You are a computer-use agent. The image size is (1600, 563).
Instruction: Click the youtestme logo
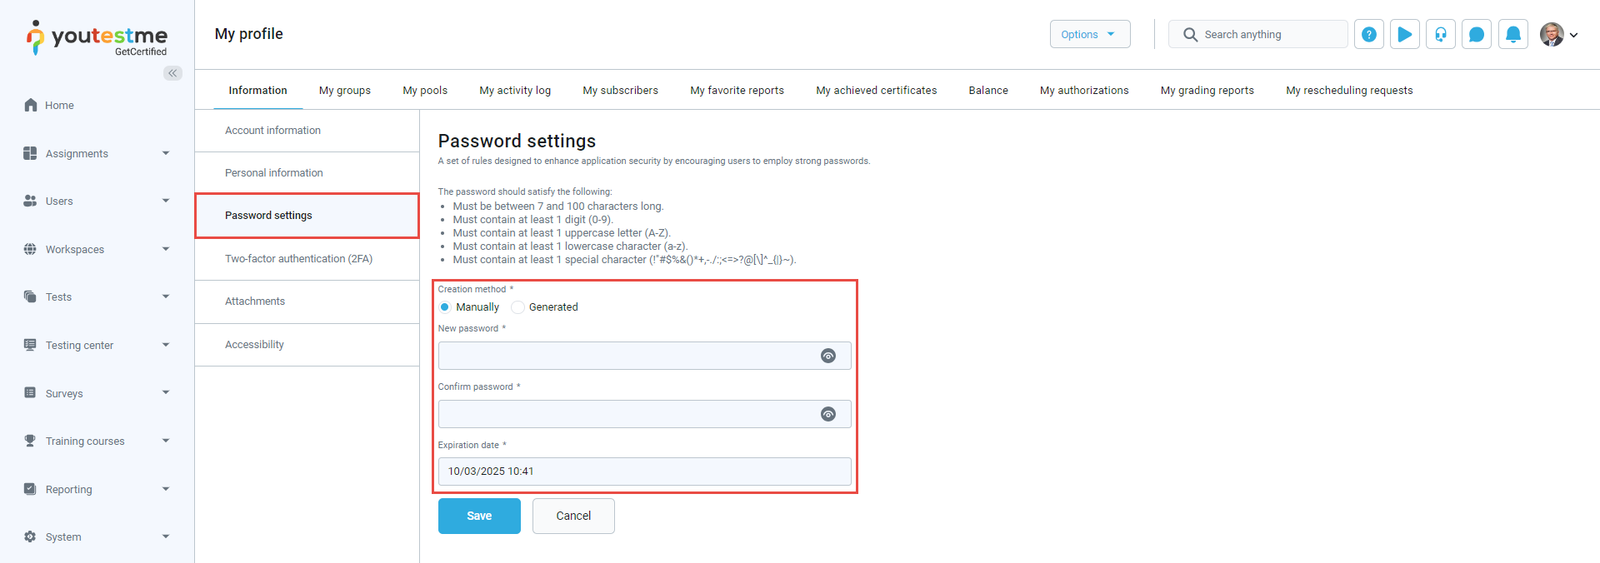97,38
